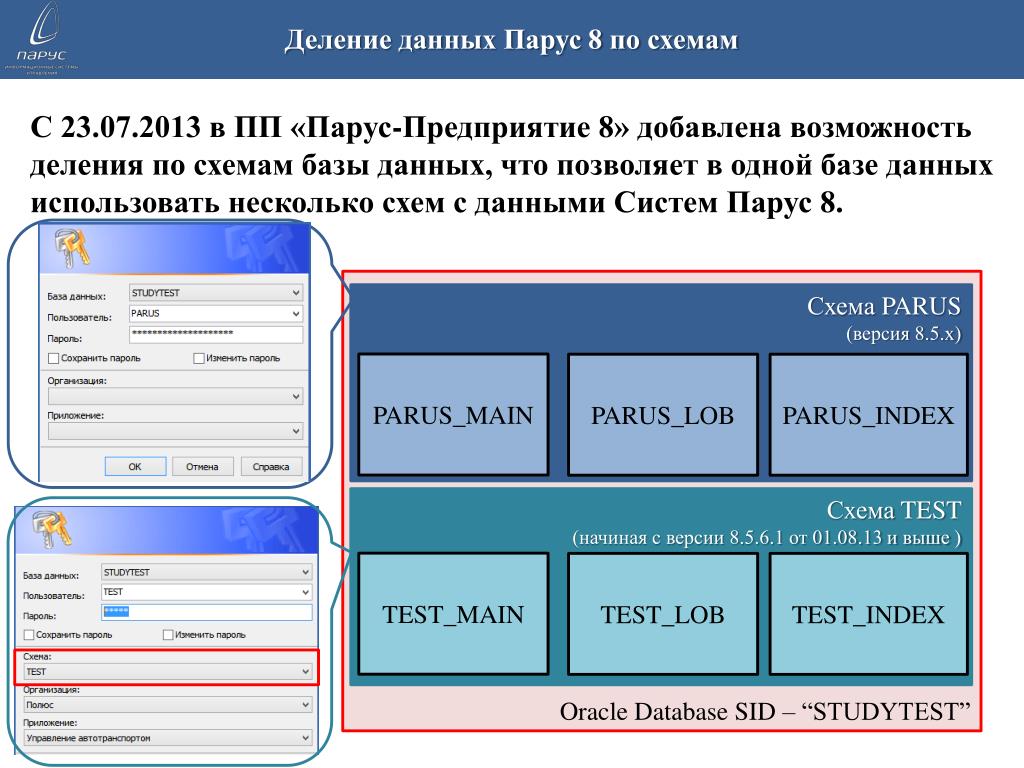
Task: Click the Парус logo in the header
Action: pos(42,38)
